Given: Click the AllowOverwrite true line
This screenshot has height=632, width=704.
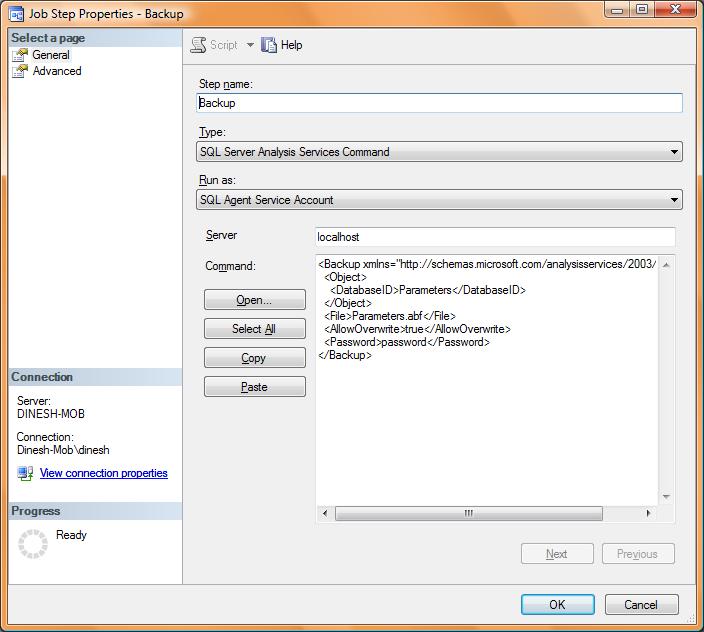Looking at the screenshot, I should (417, 329).
